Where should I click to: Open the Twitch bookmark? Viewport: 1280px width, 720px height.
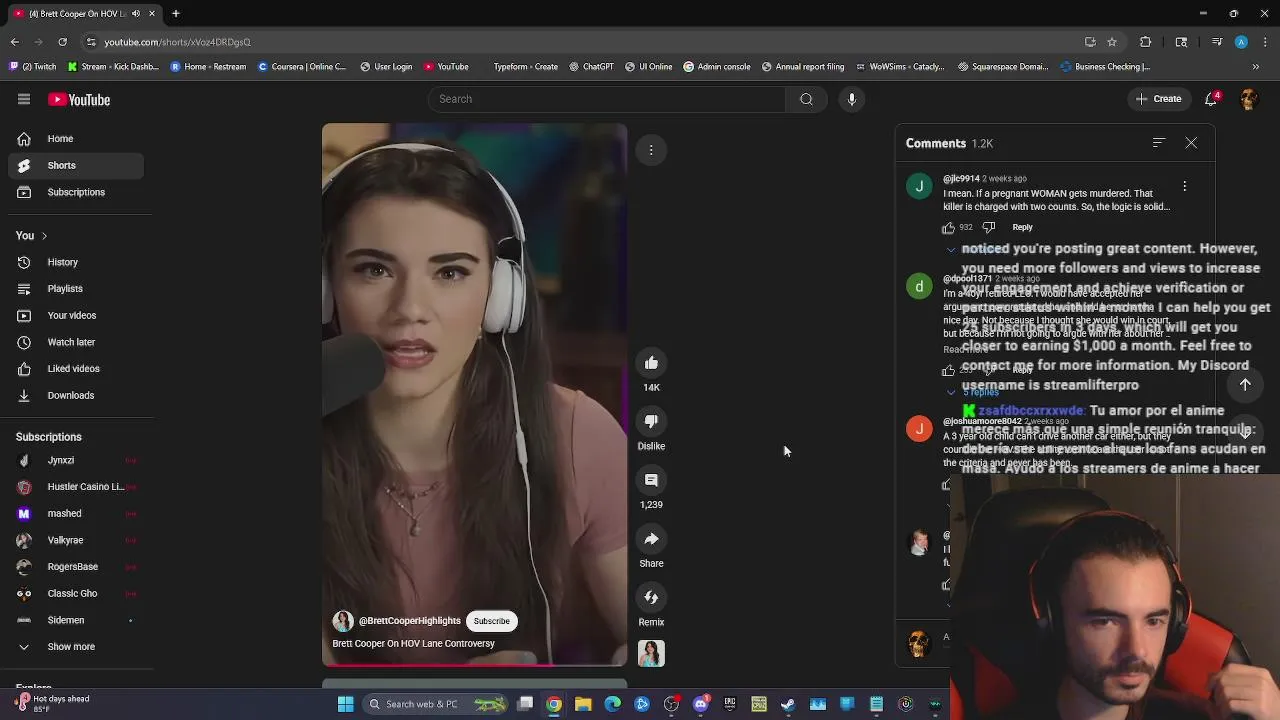[x=33, y=67]
